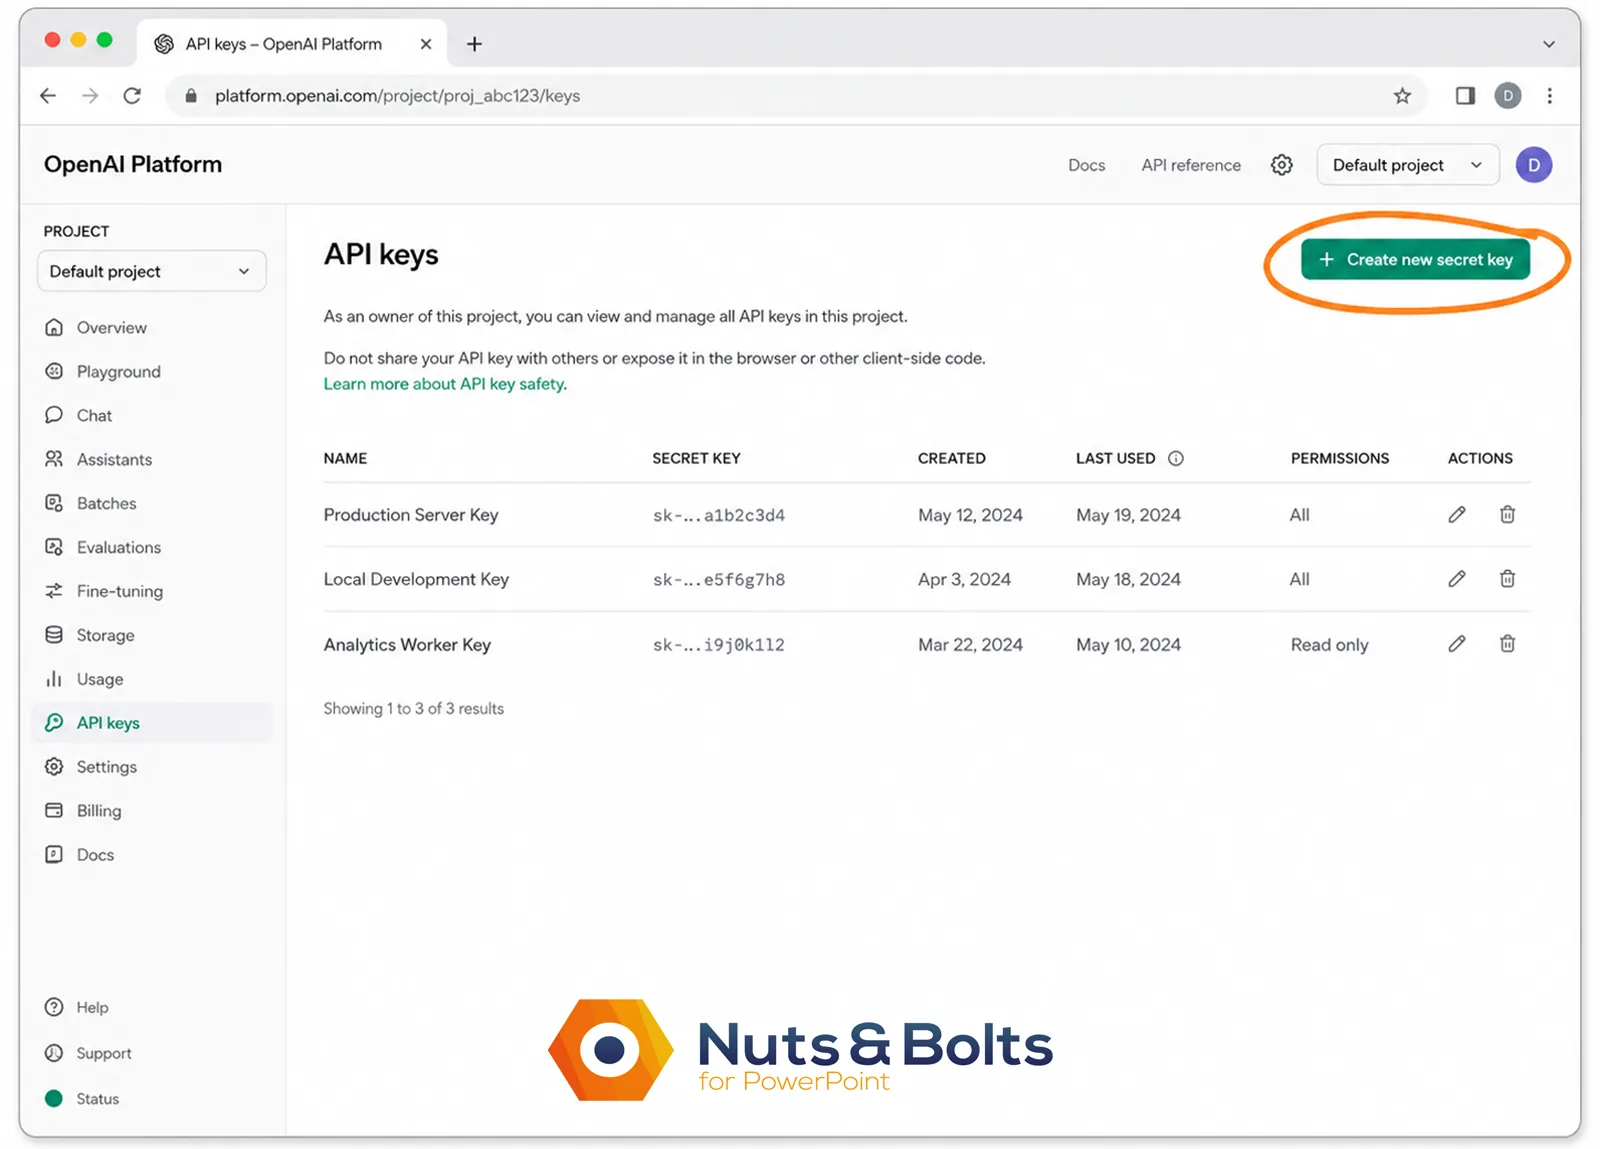This screenshot has width=1600, height=1149.
Task: Open the sidebar Default project selector
Action: (x=151, y=272)
